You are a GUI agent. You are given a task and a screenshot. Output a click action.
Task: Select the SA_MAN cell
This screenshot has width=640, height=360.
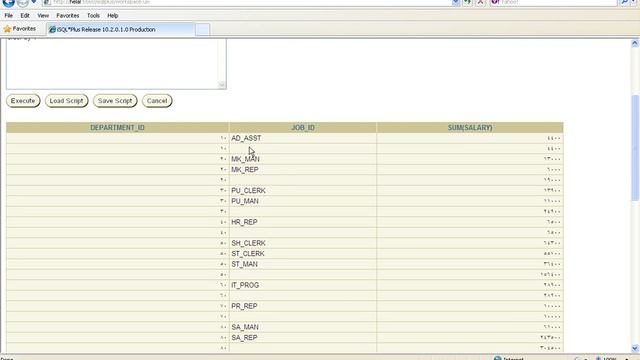pos(303,327)
